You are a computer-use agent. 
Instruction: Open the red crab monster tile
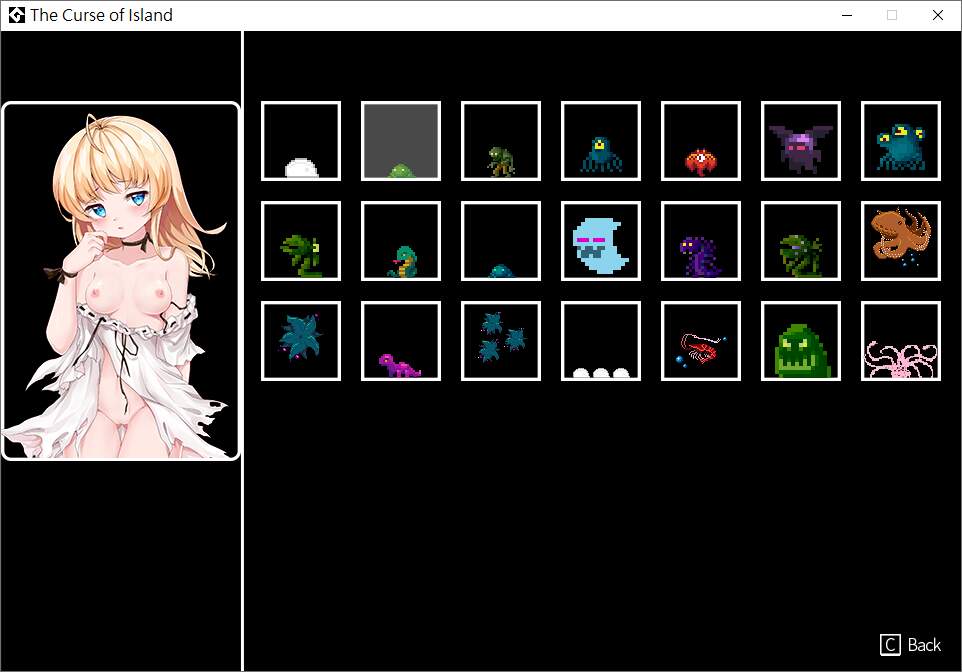[701, 141]
